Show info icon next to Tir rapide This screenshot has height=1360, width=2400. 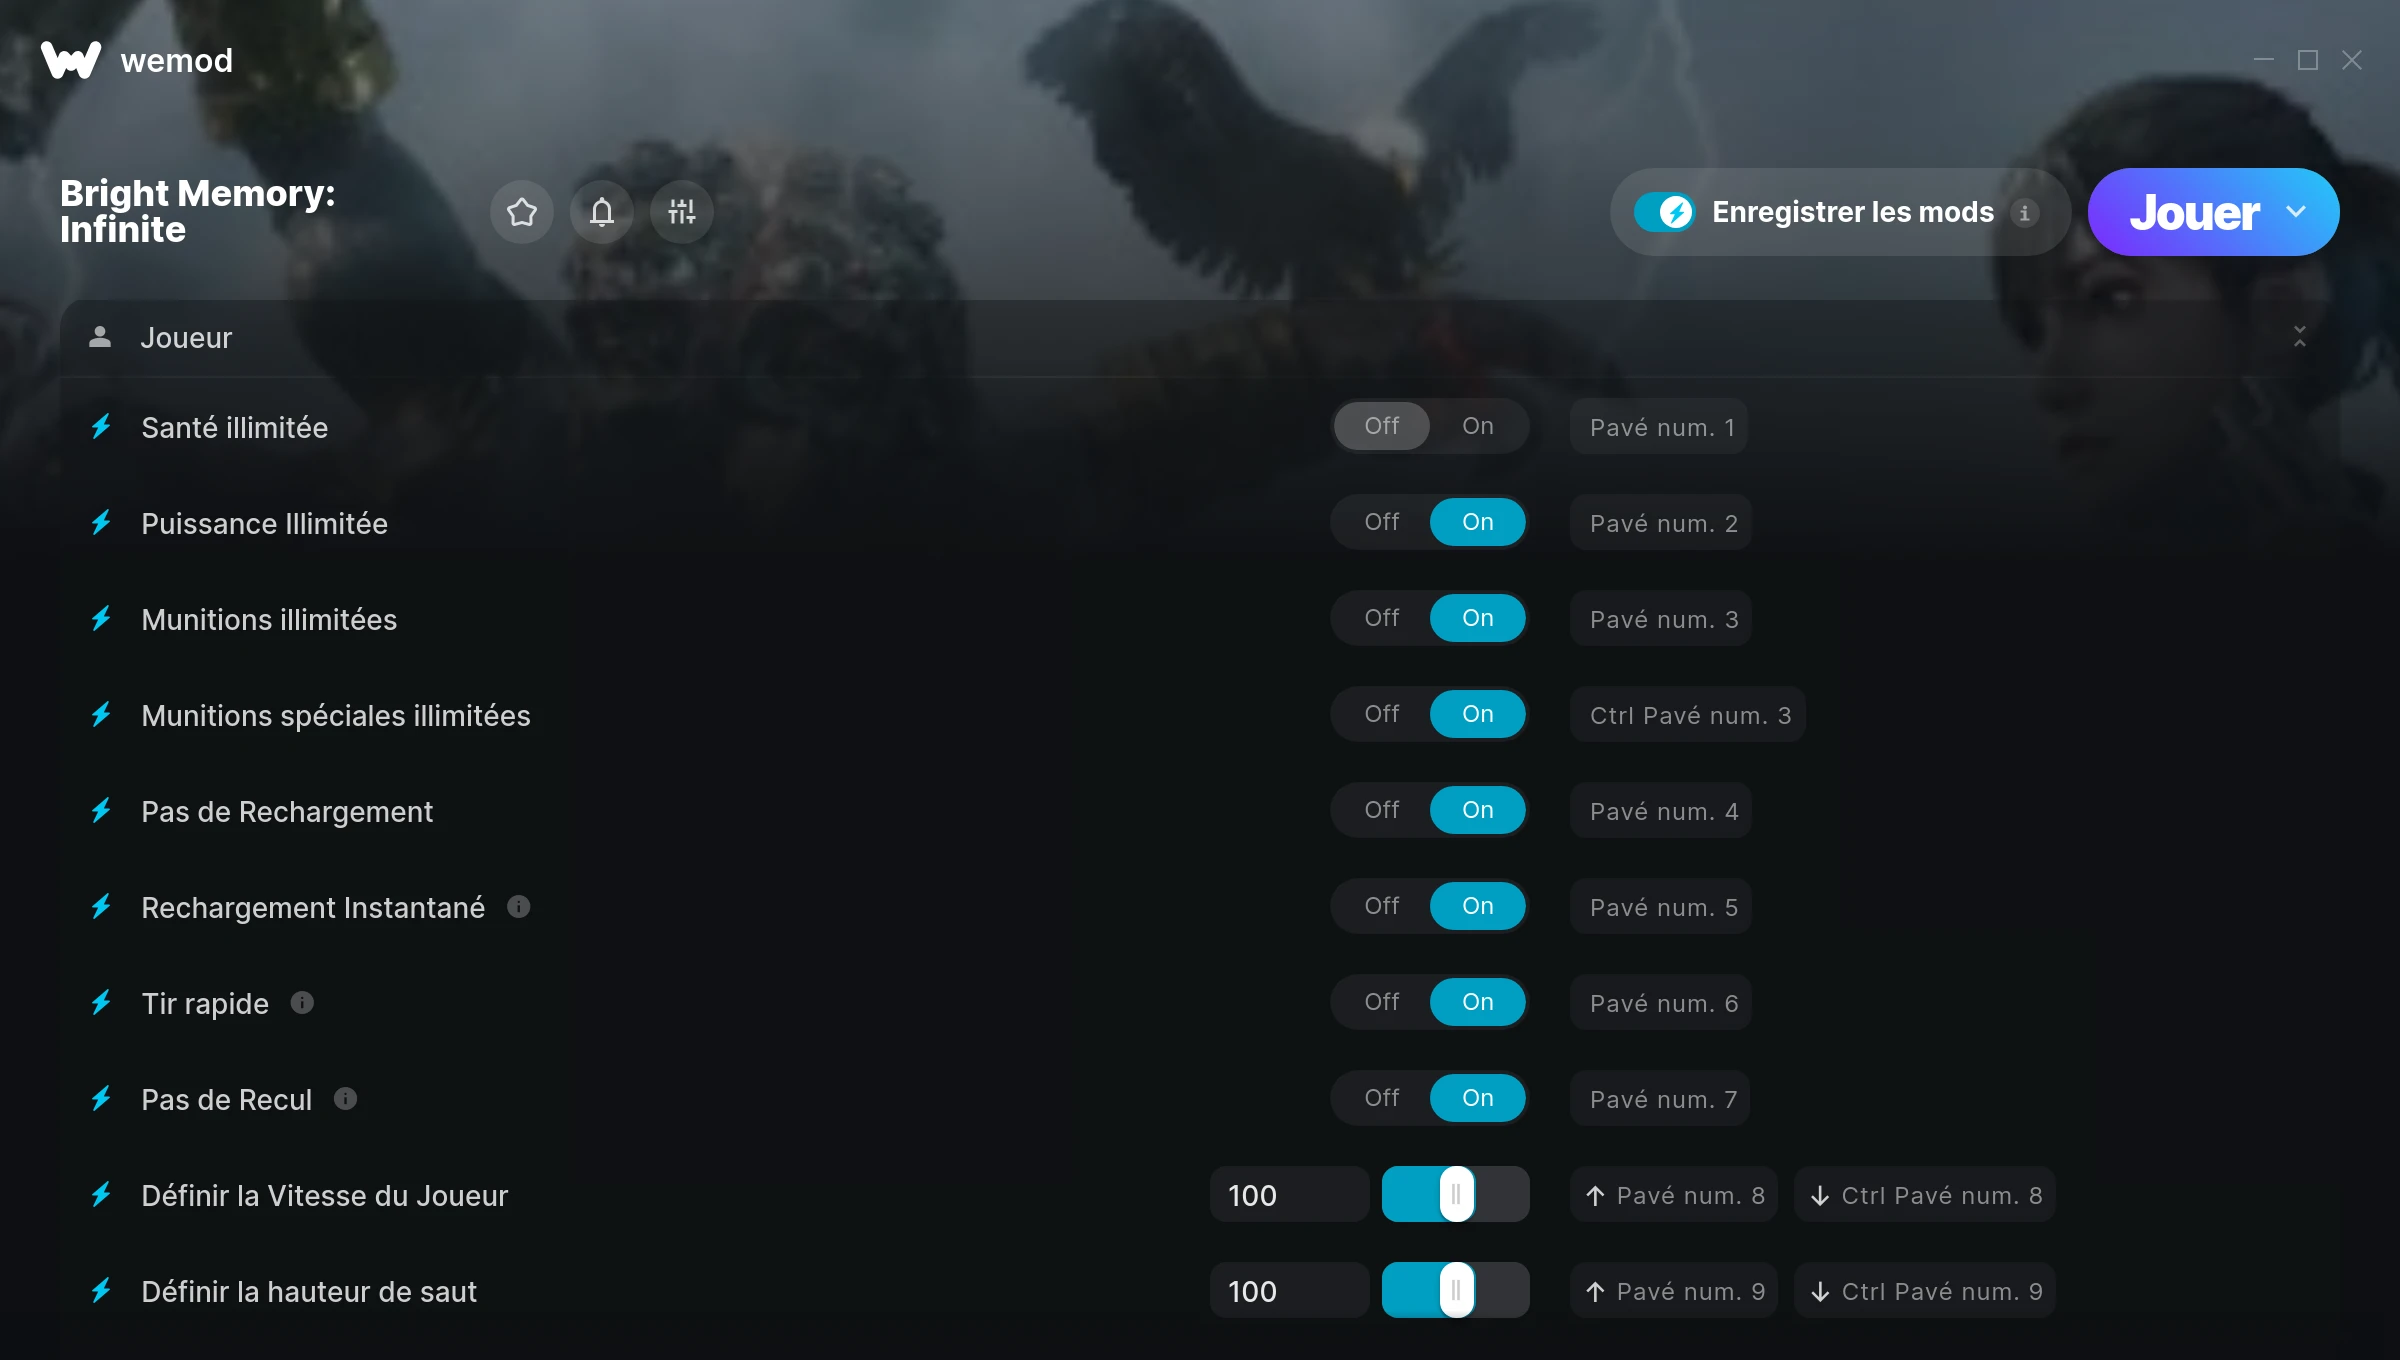302,1003
